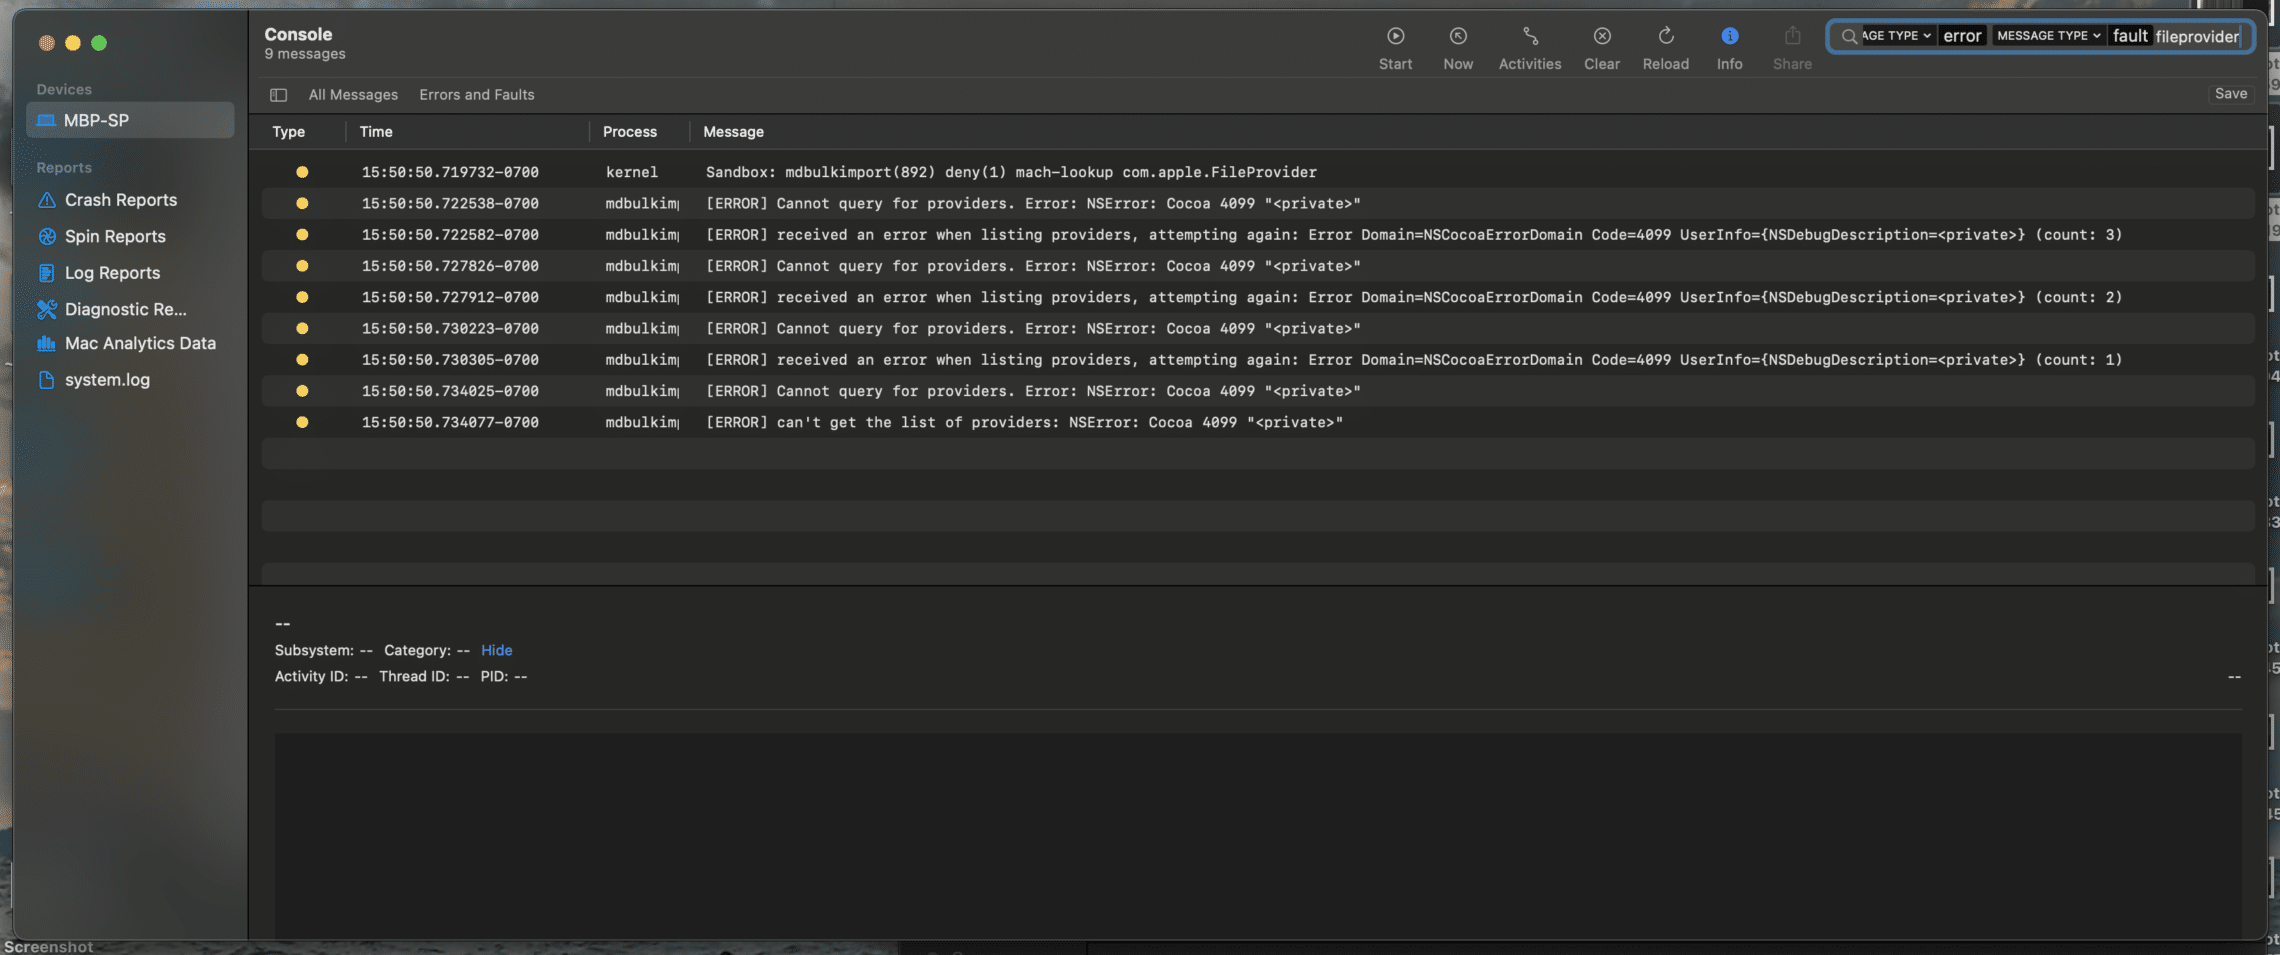Click the Spin Reports icon
The height and width of the screenshot is (955, 2280).
pyautogui.click(x=46, y=236)
